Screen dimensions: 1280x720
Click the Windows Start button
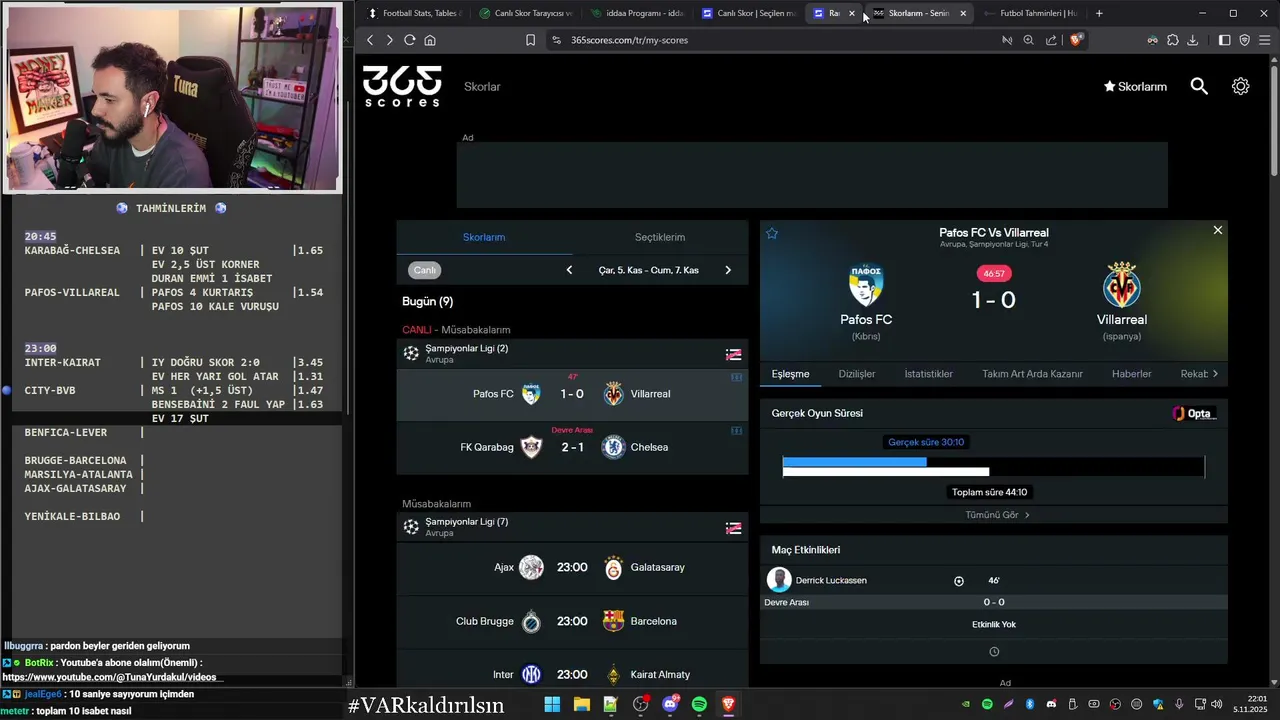552,705
